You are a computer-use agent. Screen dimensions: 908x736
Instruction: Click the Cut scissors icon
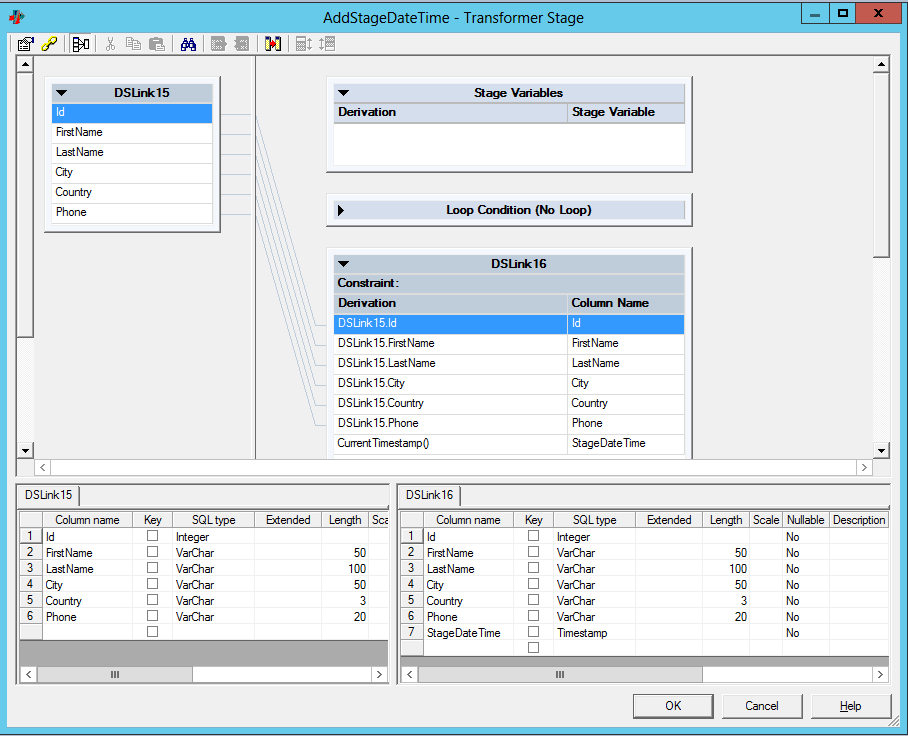[x=110, y=44]
